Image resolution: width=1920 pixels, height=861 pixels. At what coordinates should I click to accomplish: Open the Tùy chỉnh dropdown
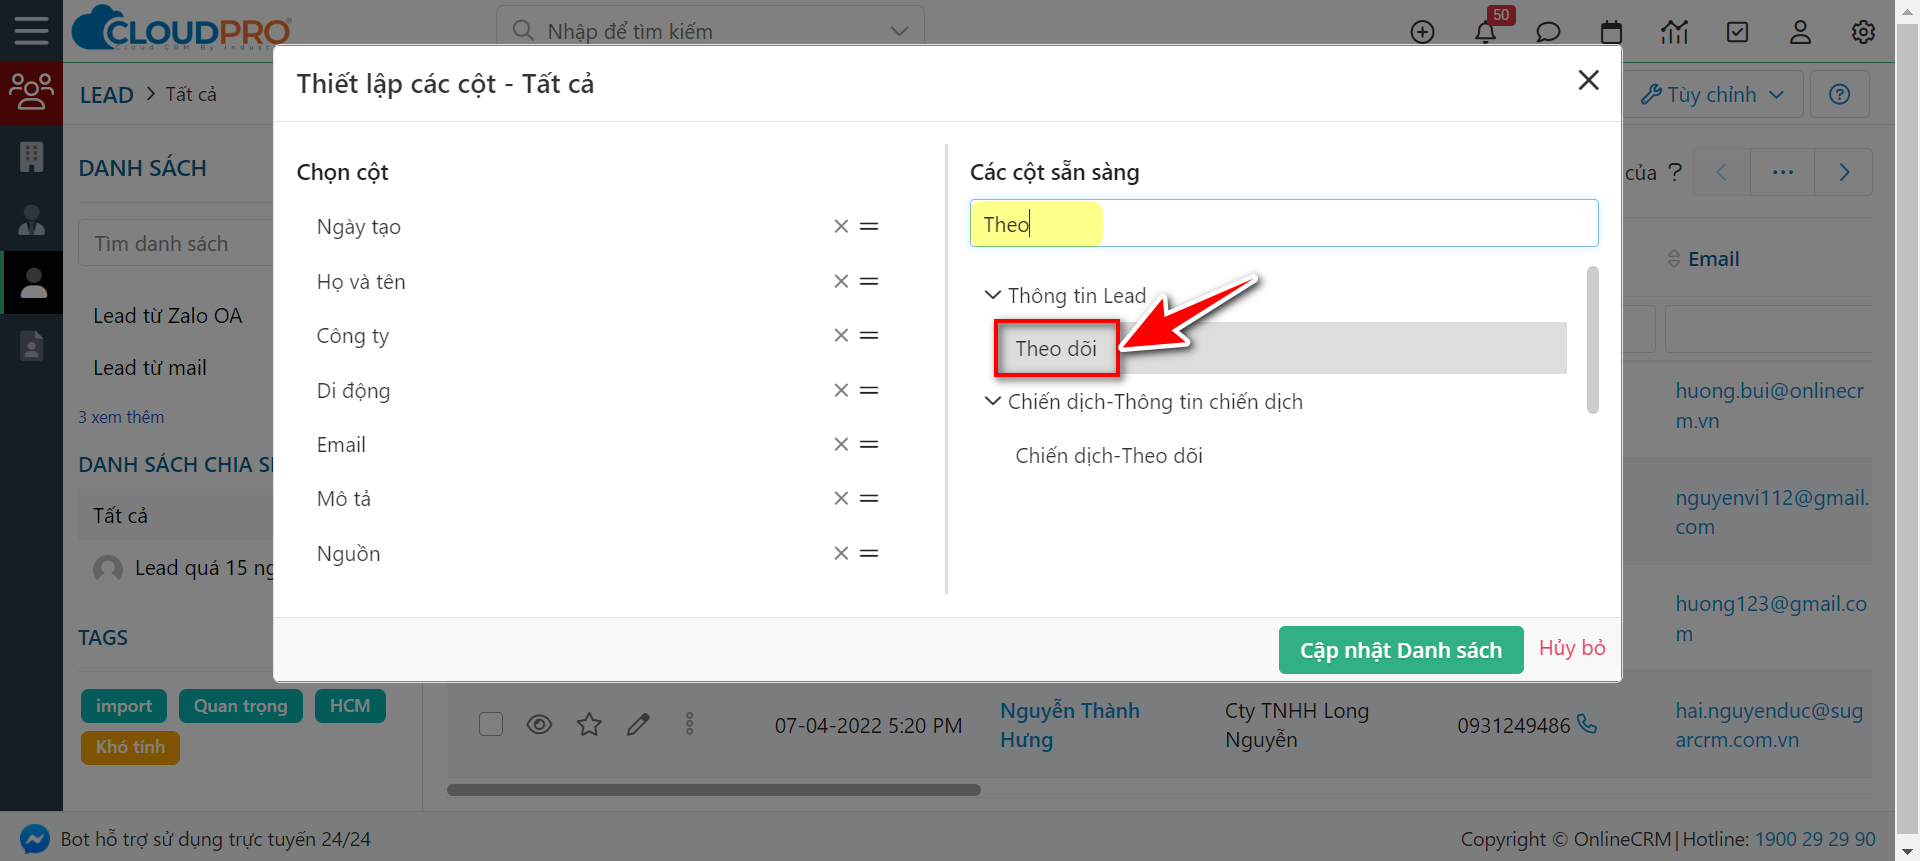1713,94
